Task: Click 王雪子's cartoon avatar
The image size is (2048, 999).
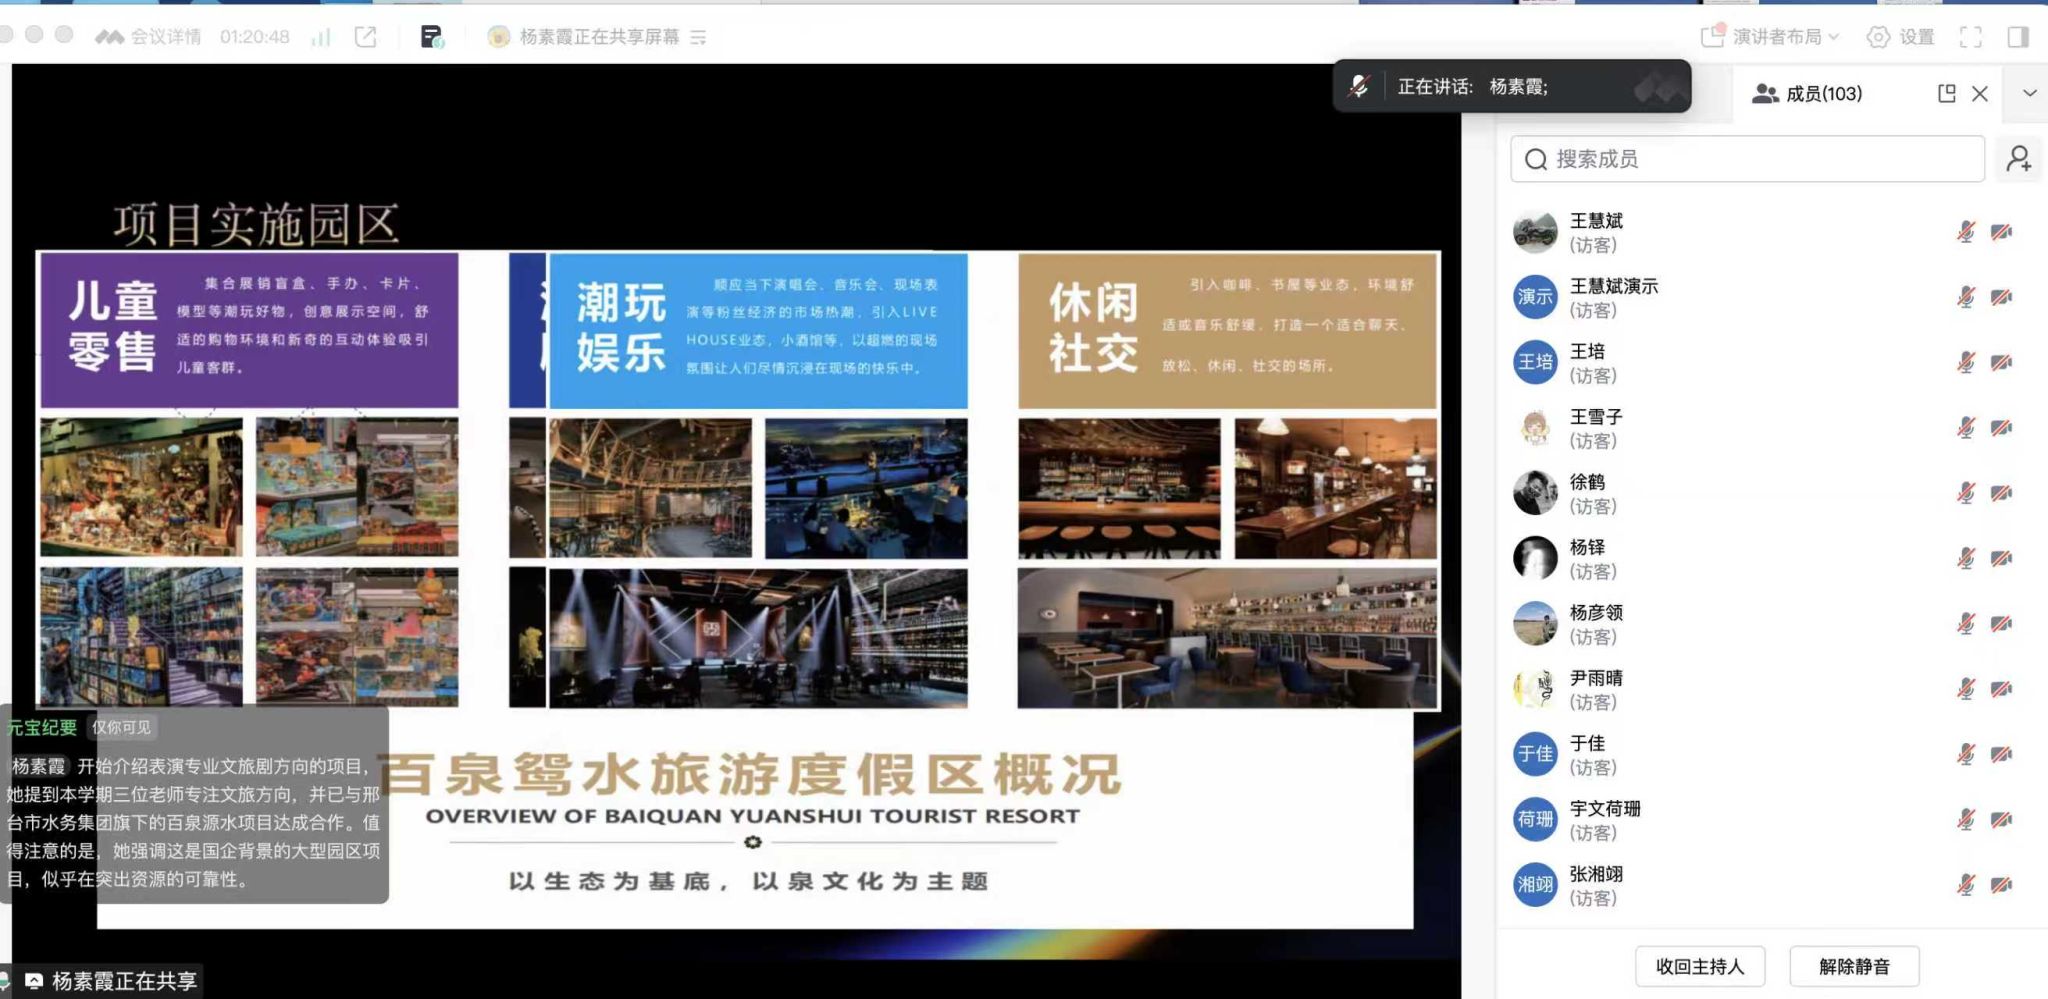Action: pyautogui.click(x=1535, y=428)
